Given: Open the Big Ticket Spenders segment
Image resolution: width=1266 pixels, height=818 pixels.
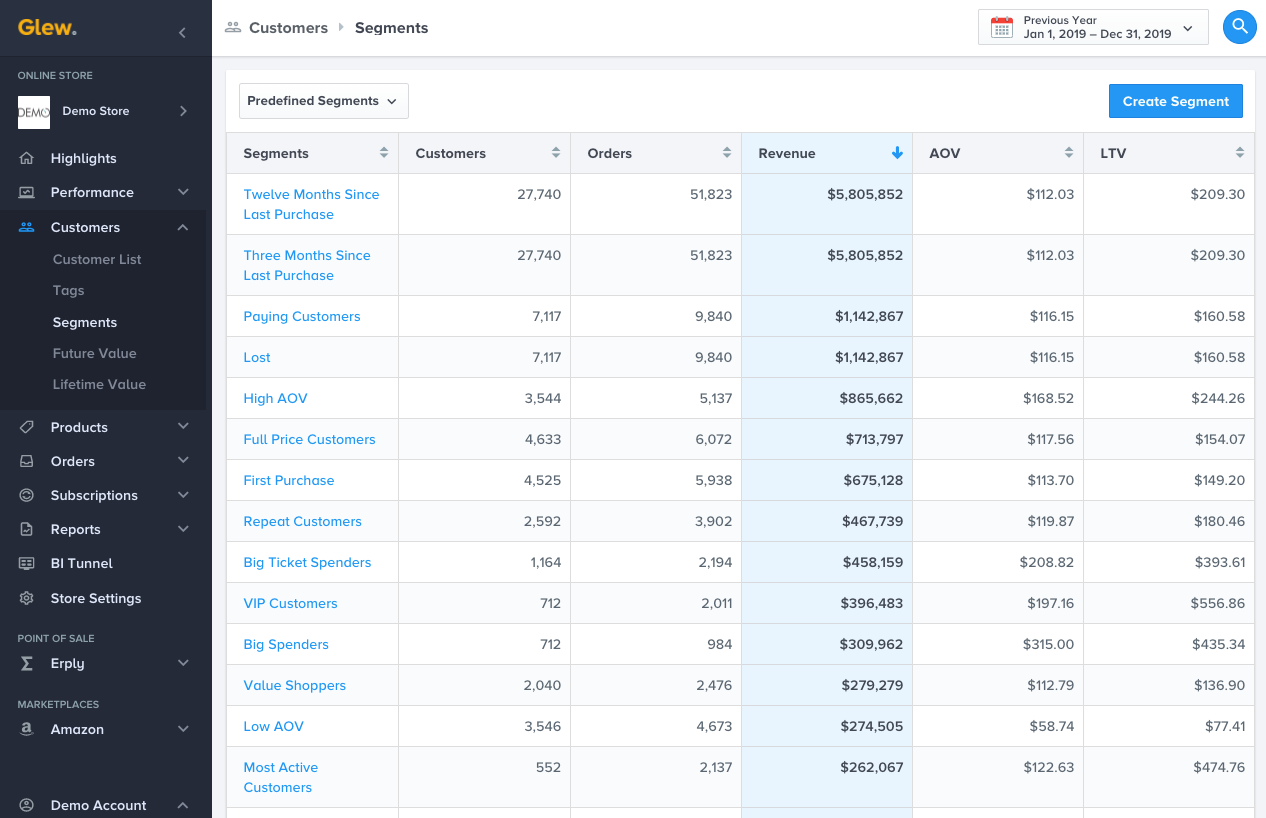Looking at the screenshot, I should tap(307, 562).
